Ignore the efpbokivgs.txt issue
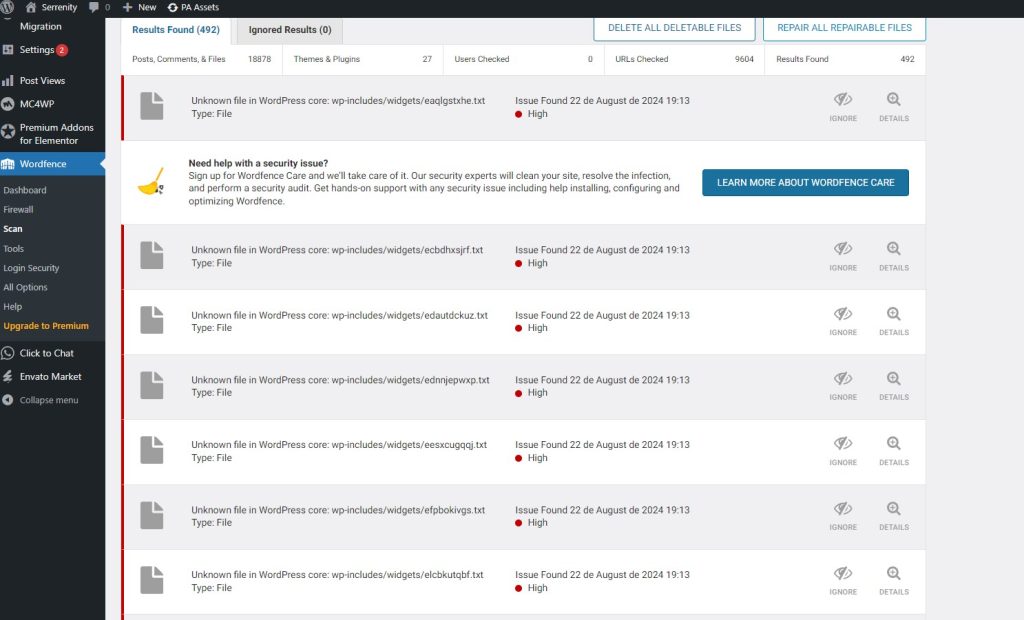The image size is (1024, 620). point(842,516)
